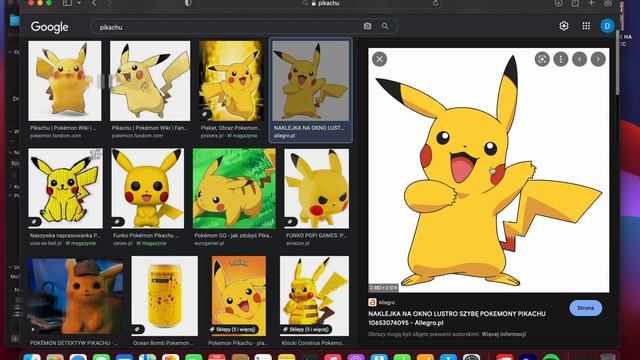Open the Pokemon Pikachu orange poster thumbnail
The width and height of the screenshot is (640, 360).
[239, 296]
